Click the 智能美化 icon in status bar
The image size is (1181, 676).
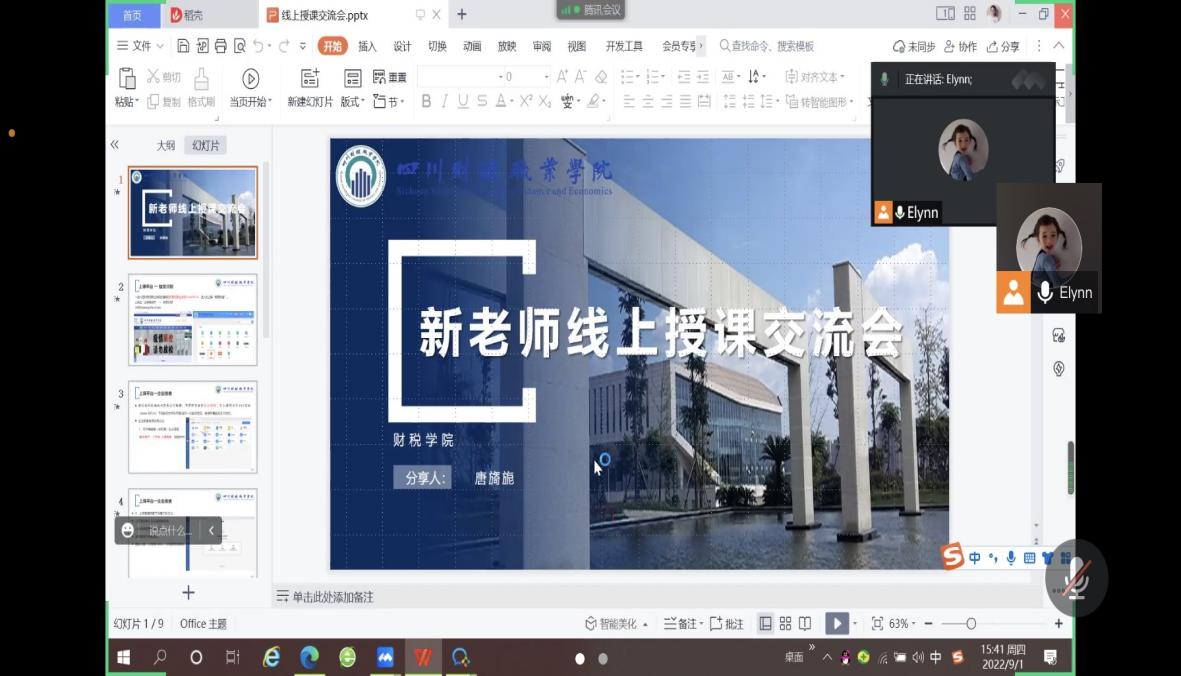pyautogui.click(x=592, y=624)
